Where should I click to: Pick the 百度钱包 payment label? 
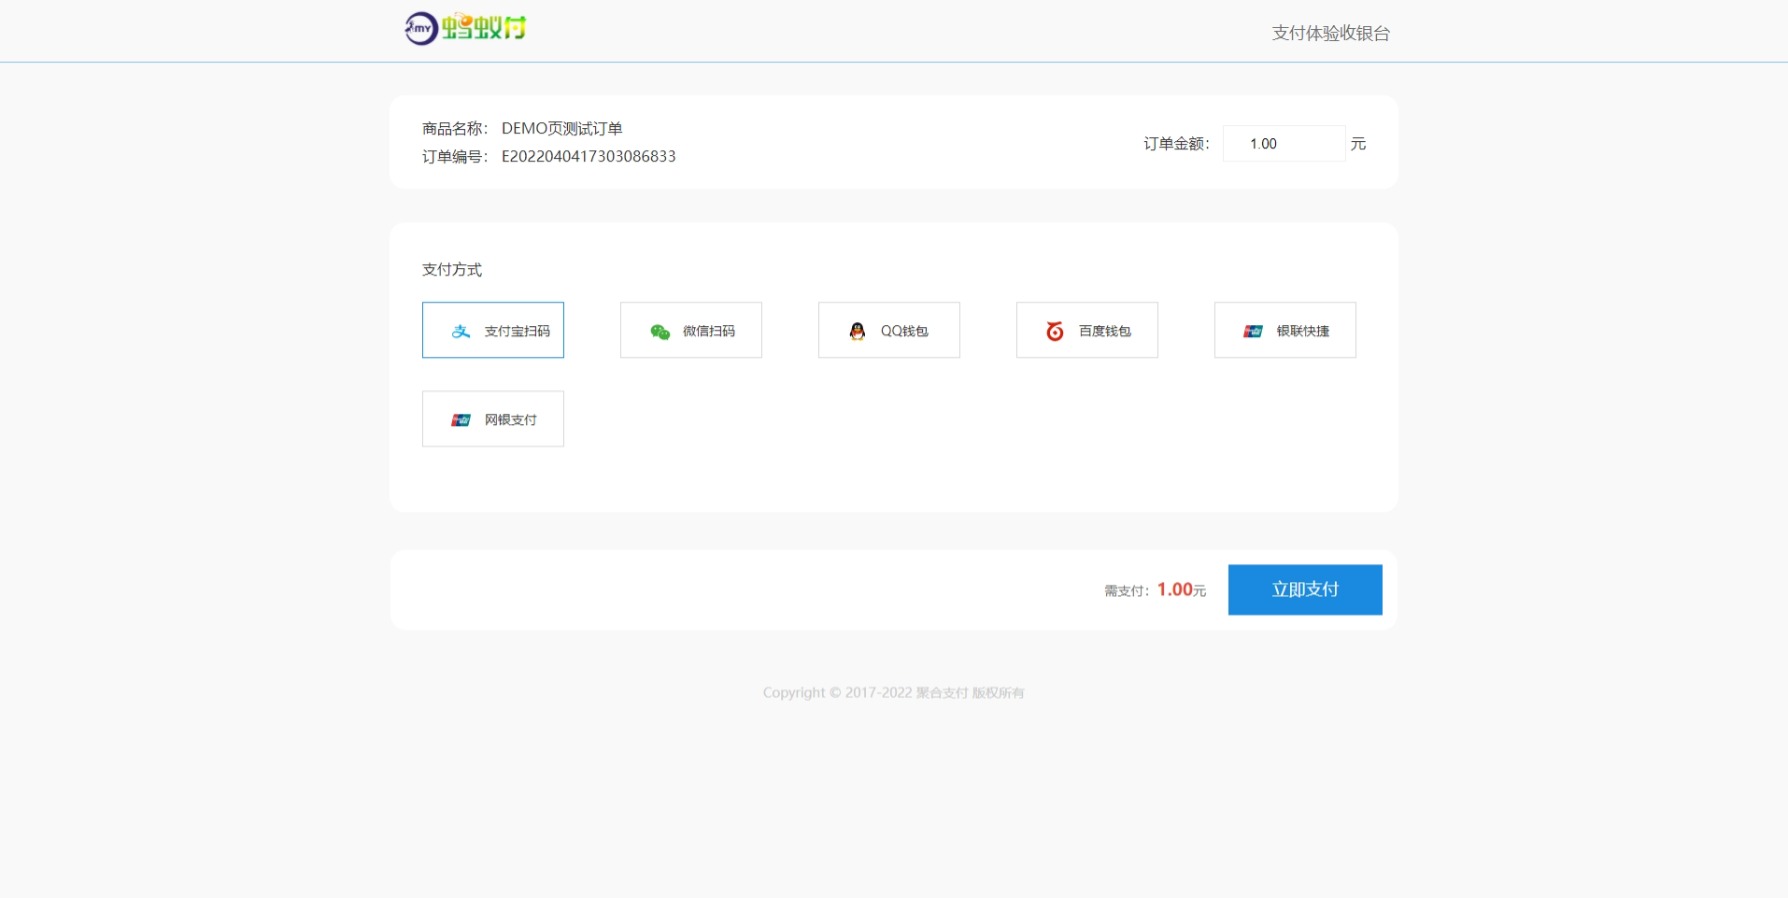pos(1104,331)
